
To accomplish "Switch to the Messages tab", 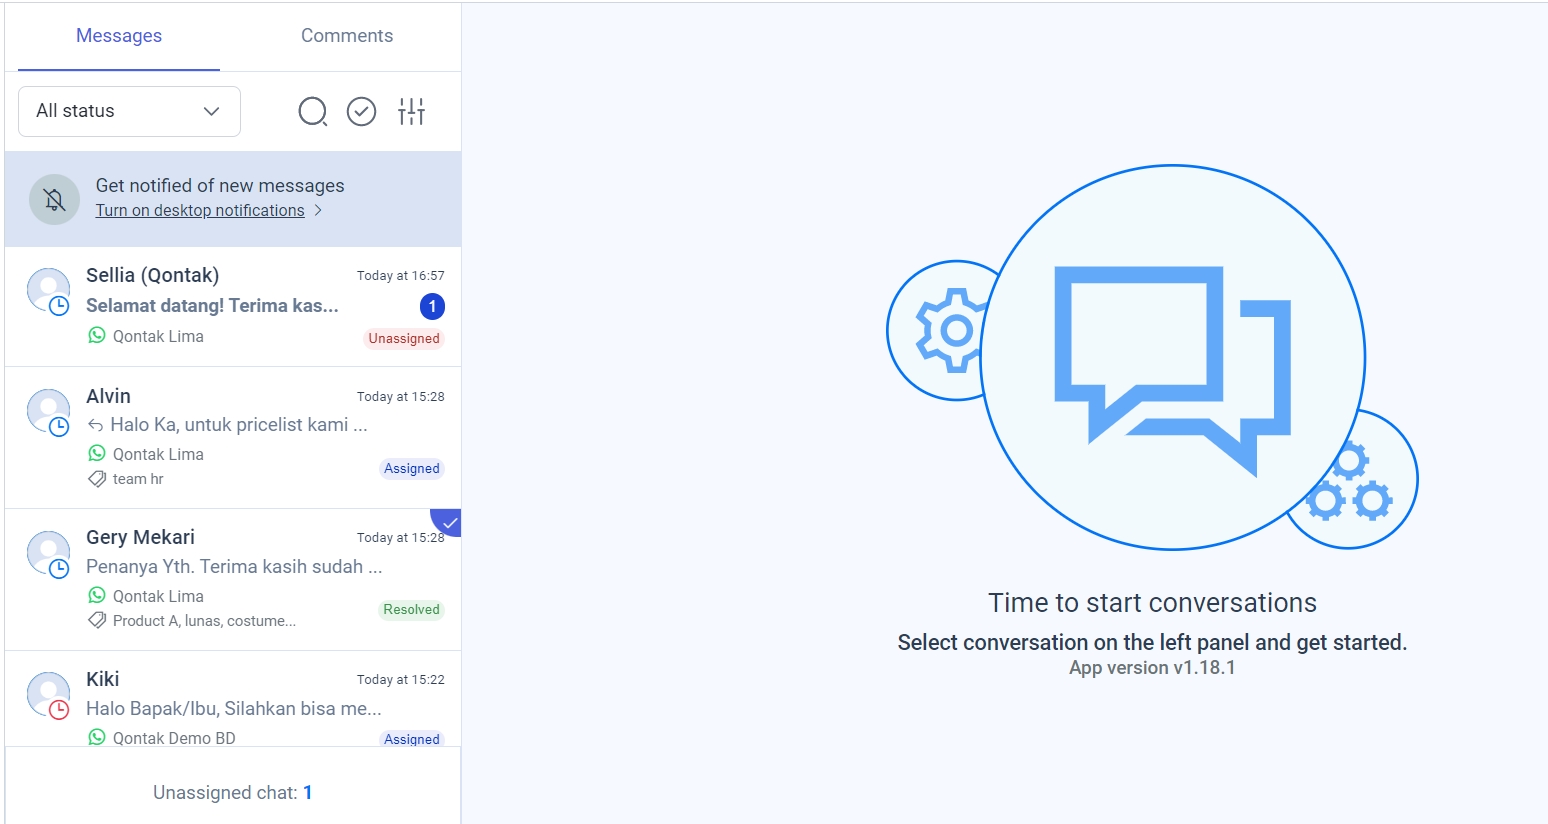I will pos(119,36).
